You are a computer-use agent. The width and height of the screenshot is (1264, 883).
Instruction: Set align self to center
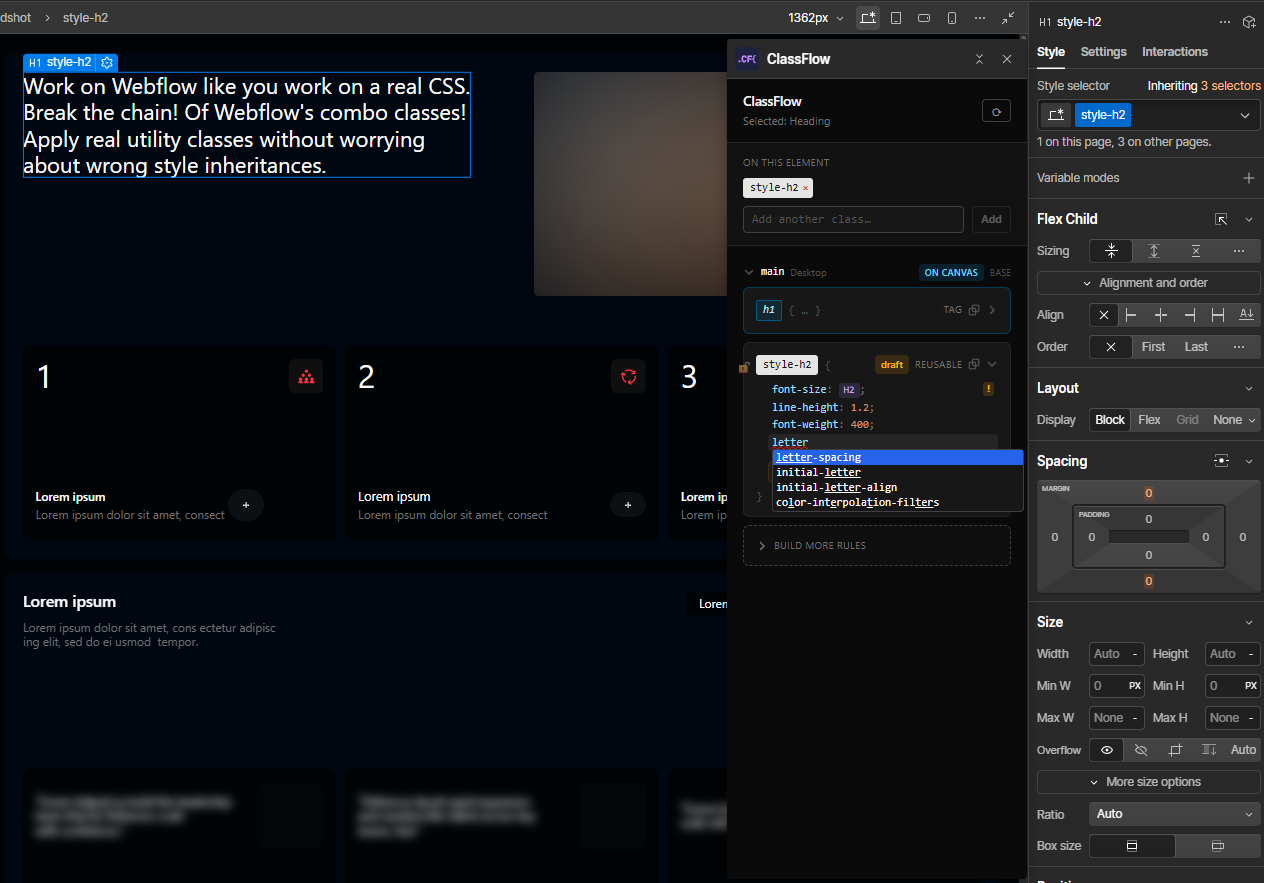(x=1160, y=315)
